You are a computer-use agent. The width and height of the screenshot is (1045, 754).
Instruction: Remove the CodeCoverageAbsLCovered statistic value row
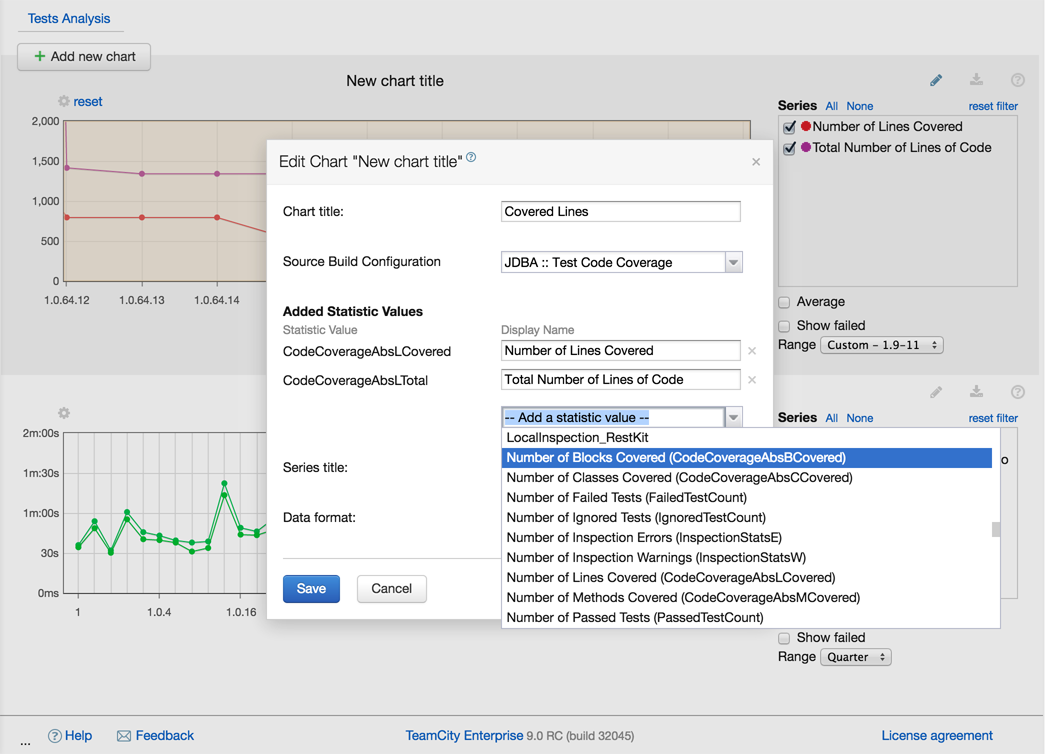(752, 351)
